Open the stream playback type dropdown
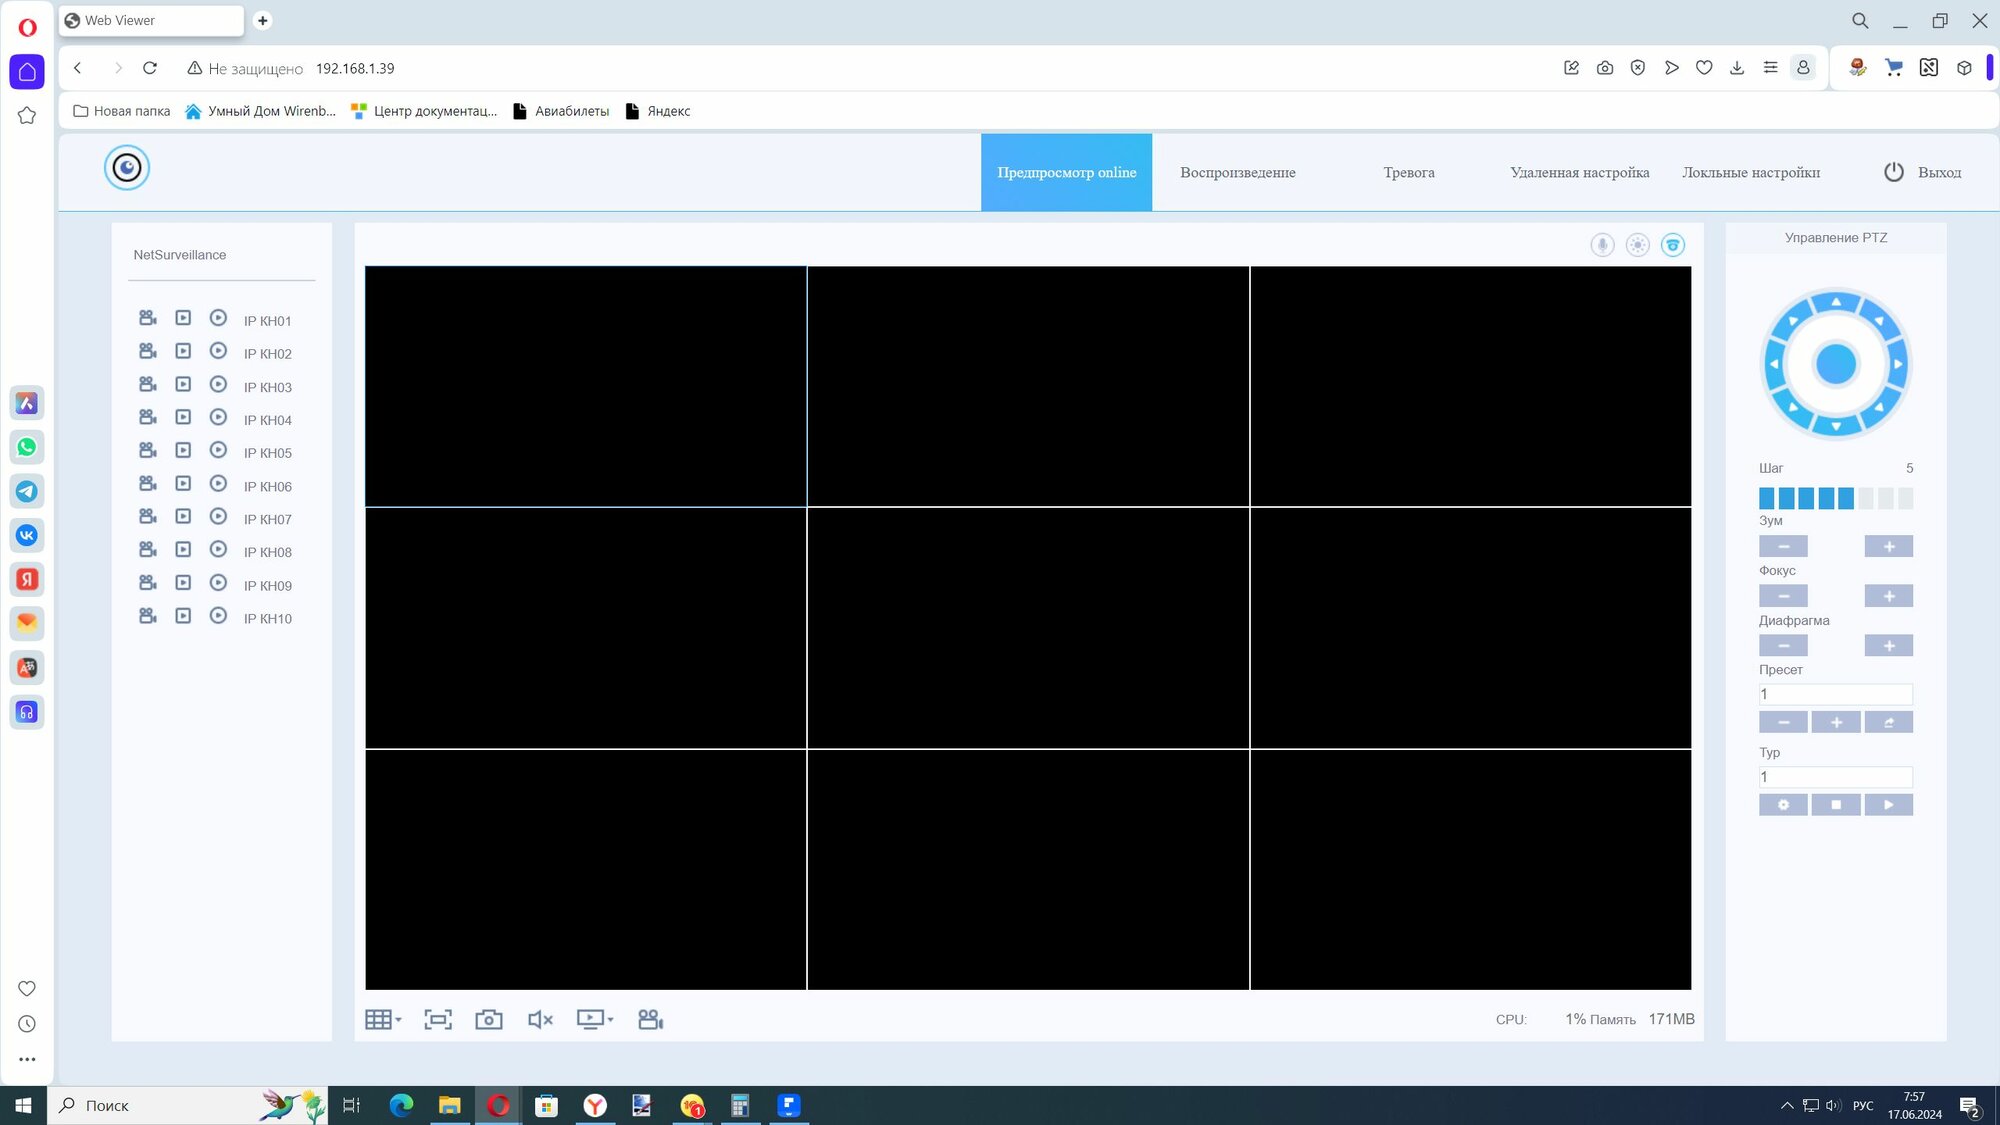The height and width of the screenshot is (1125, 2000). pos(595,1019)
